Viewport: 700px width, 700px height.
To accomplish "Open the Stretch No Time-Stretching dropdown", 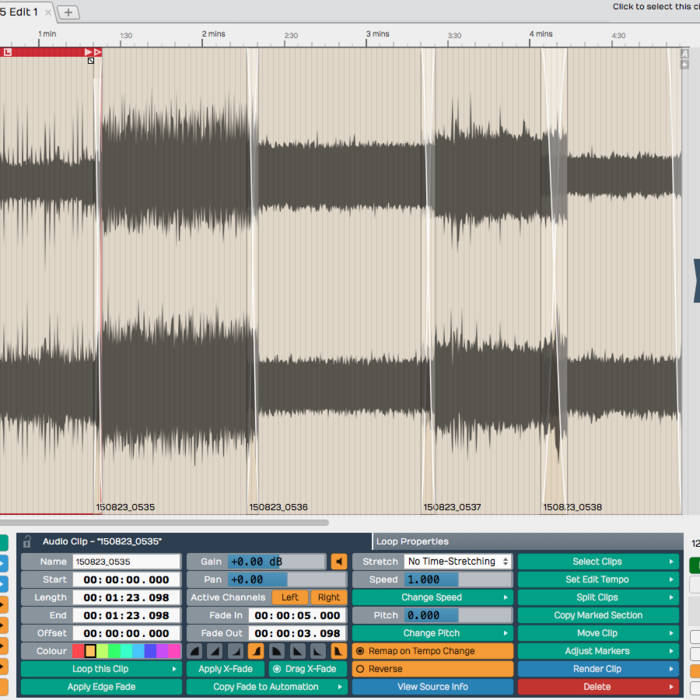I will (x=458, y=562).
